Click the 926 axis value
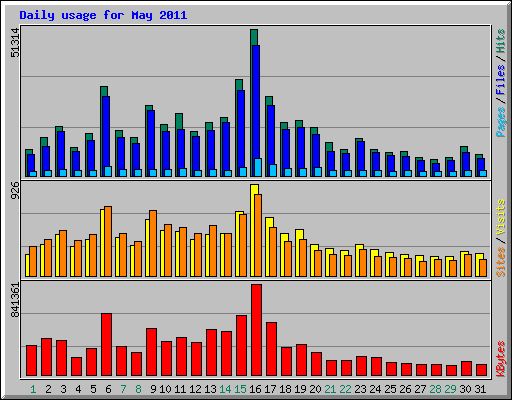The height and width of the screenshot is (400, 512). [x=15, y=191]
